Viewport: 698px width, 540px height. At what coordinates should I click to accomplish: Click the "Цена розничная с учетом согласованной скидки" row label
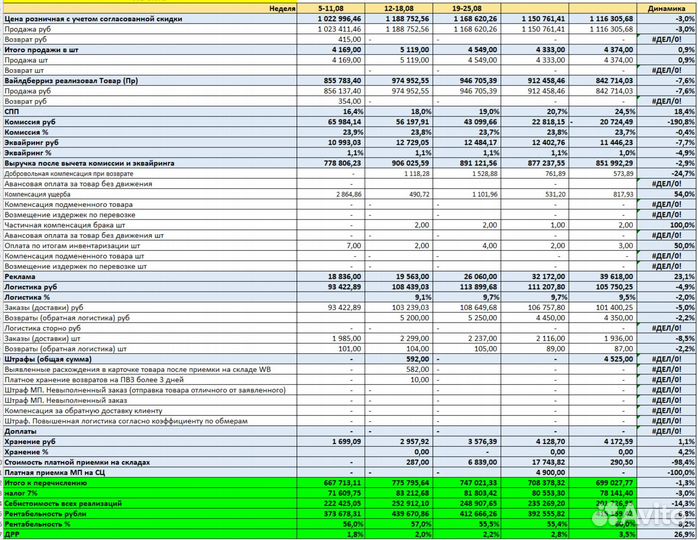click(97, 19)
